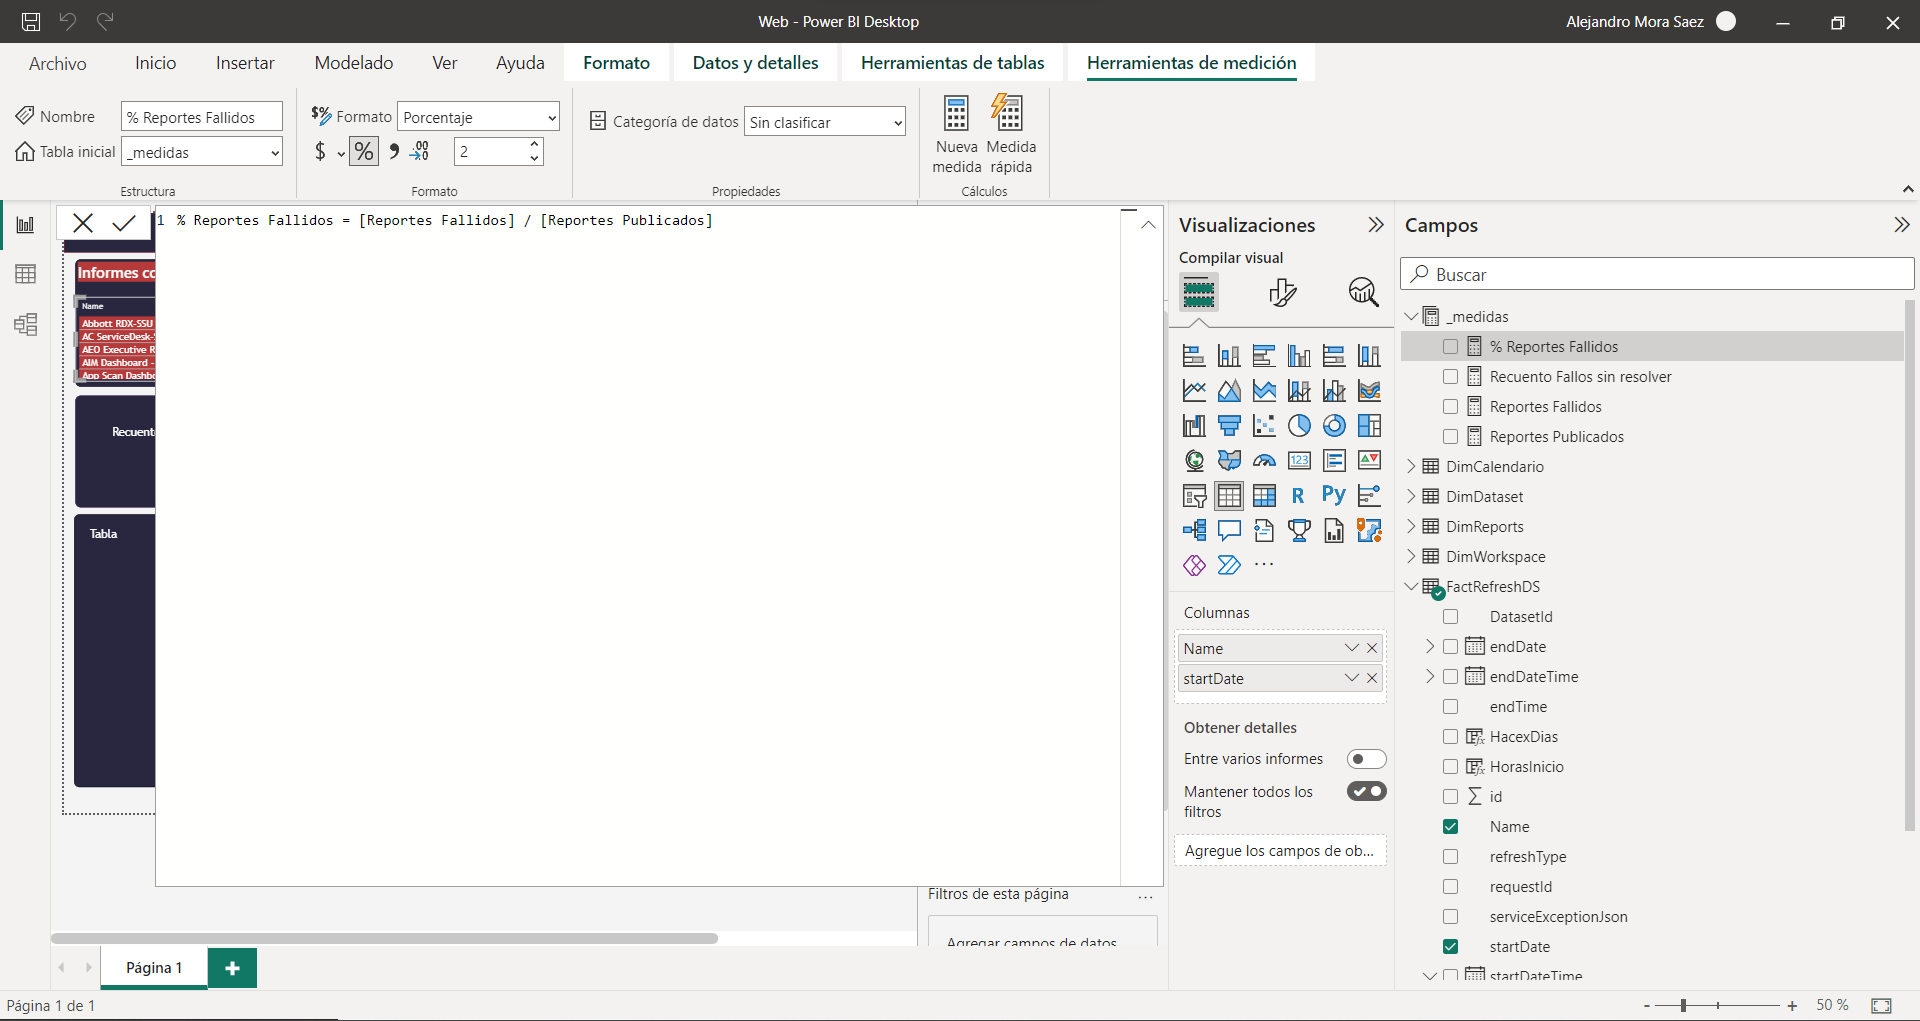Select the pie chart visualization

tap(1299, 426)
